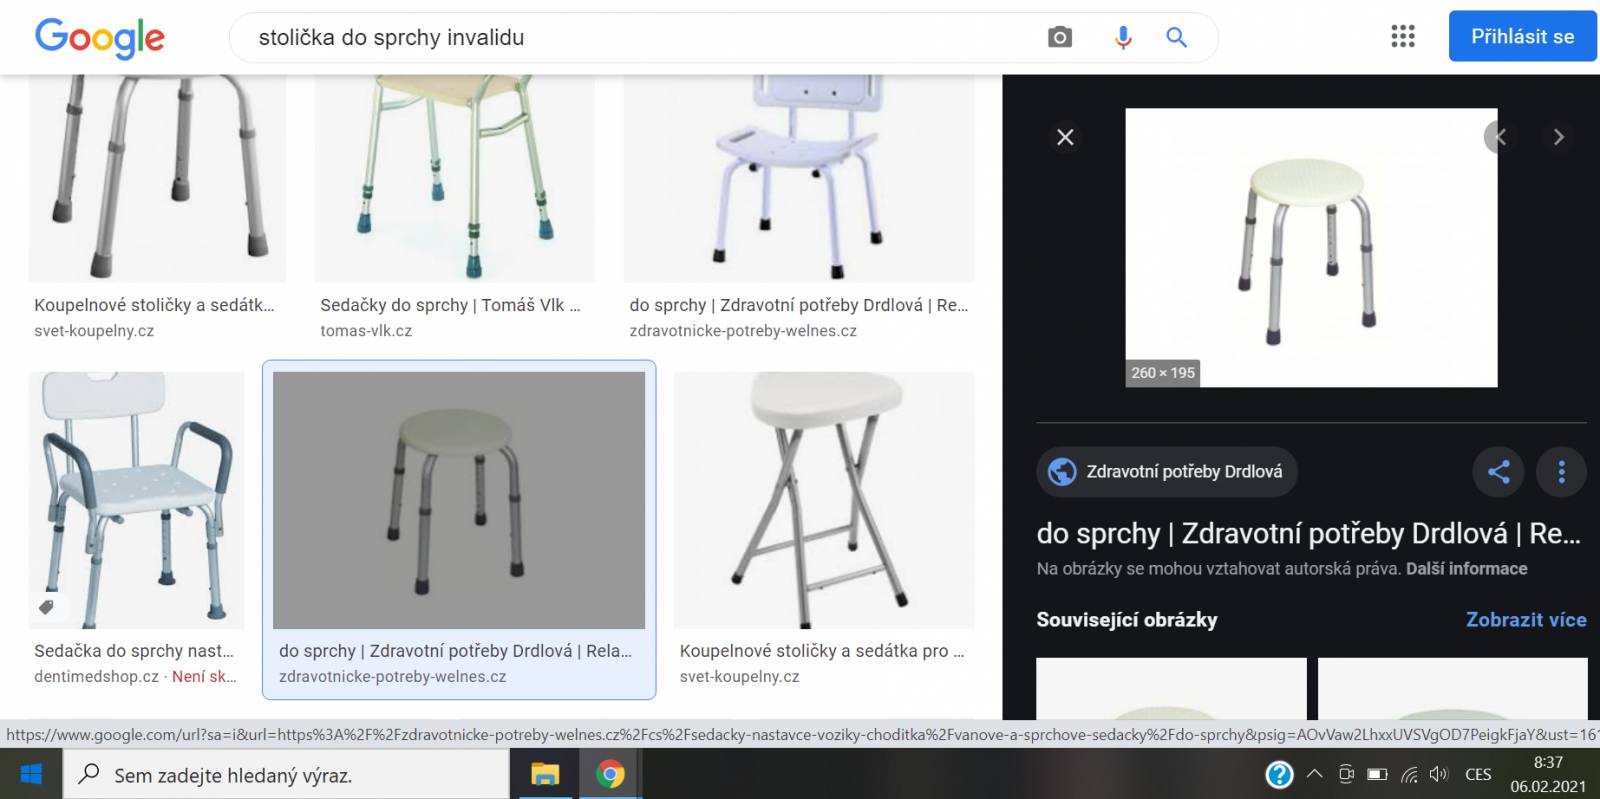Change input language CES
The image size is (1600, 799).
tap(1478, 774)
